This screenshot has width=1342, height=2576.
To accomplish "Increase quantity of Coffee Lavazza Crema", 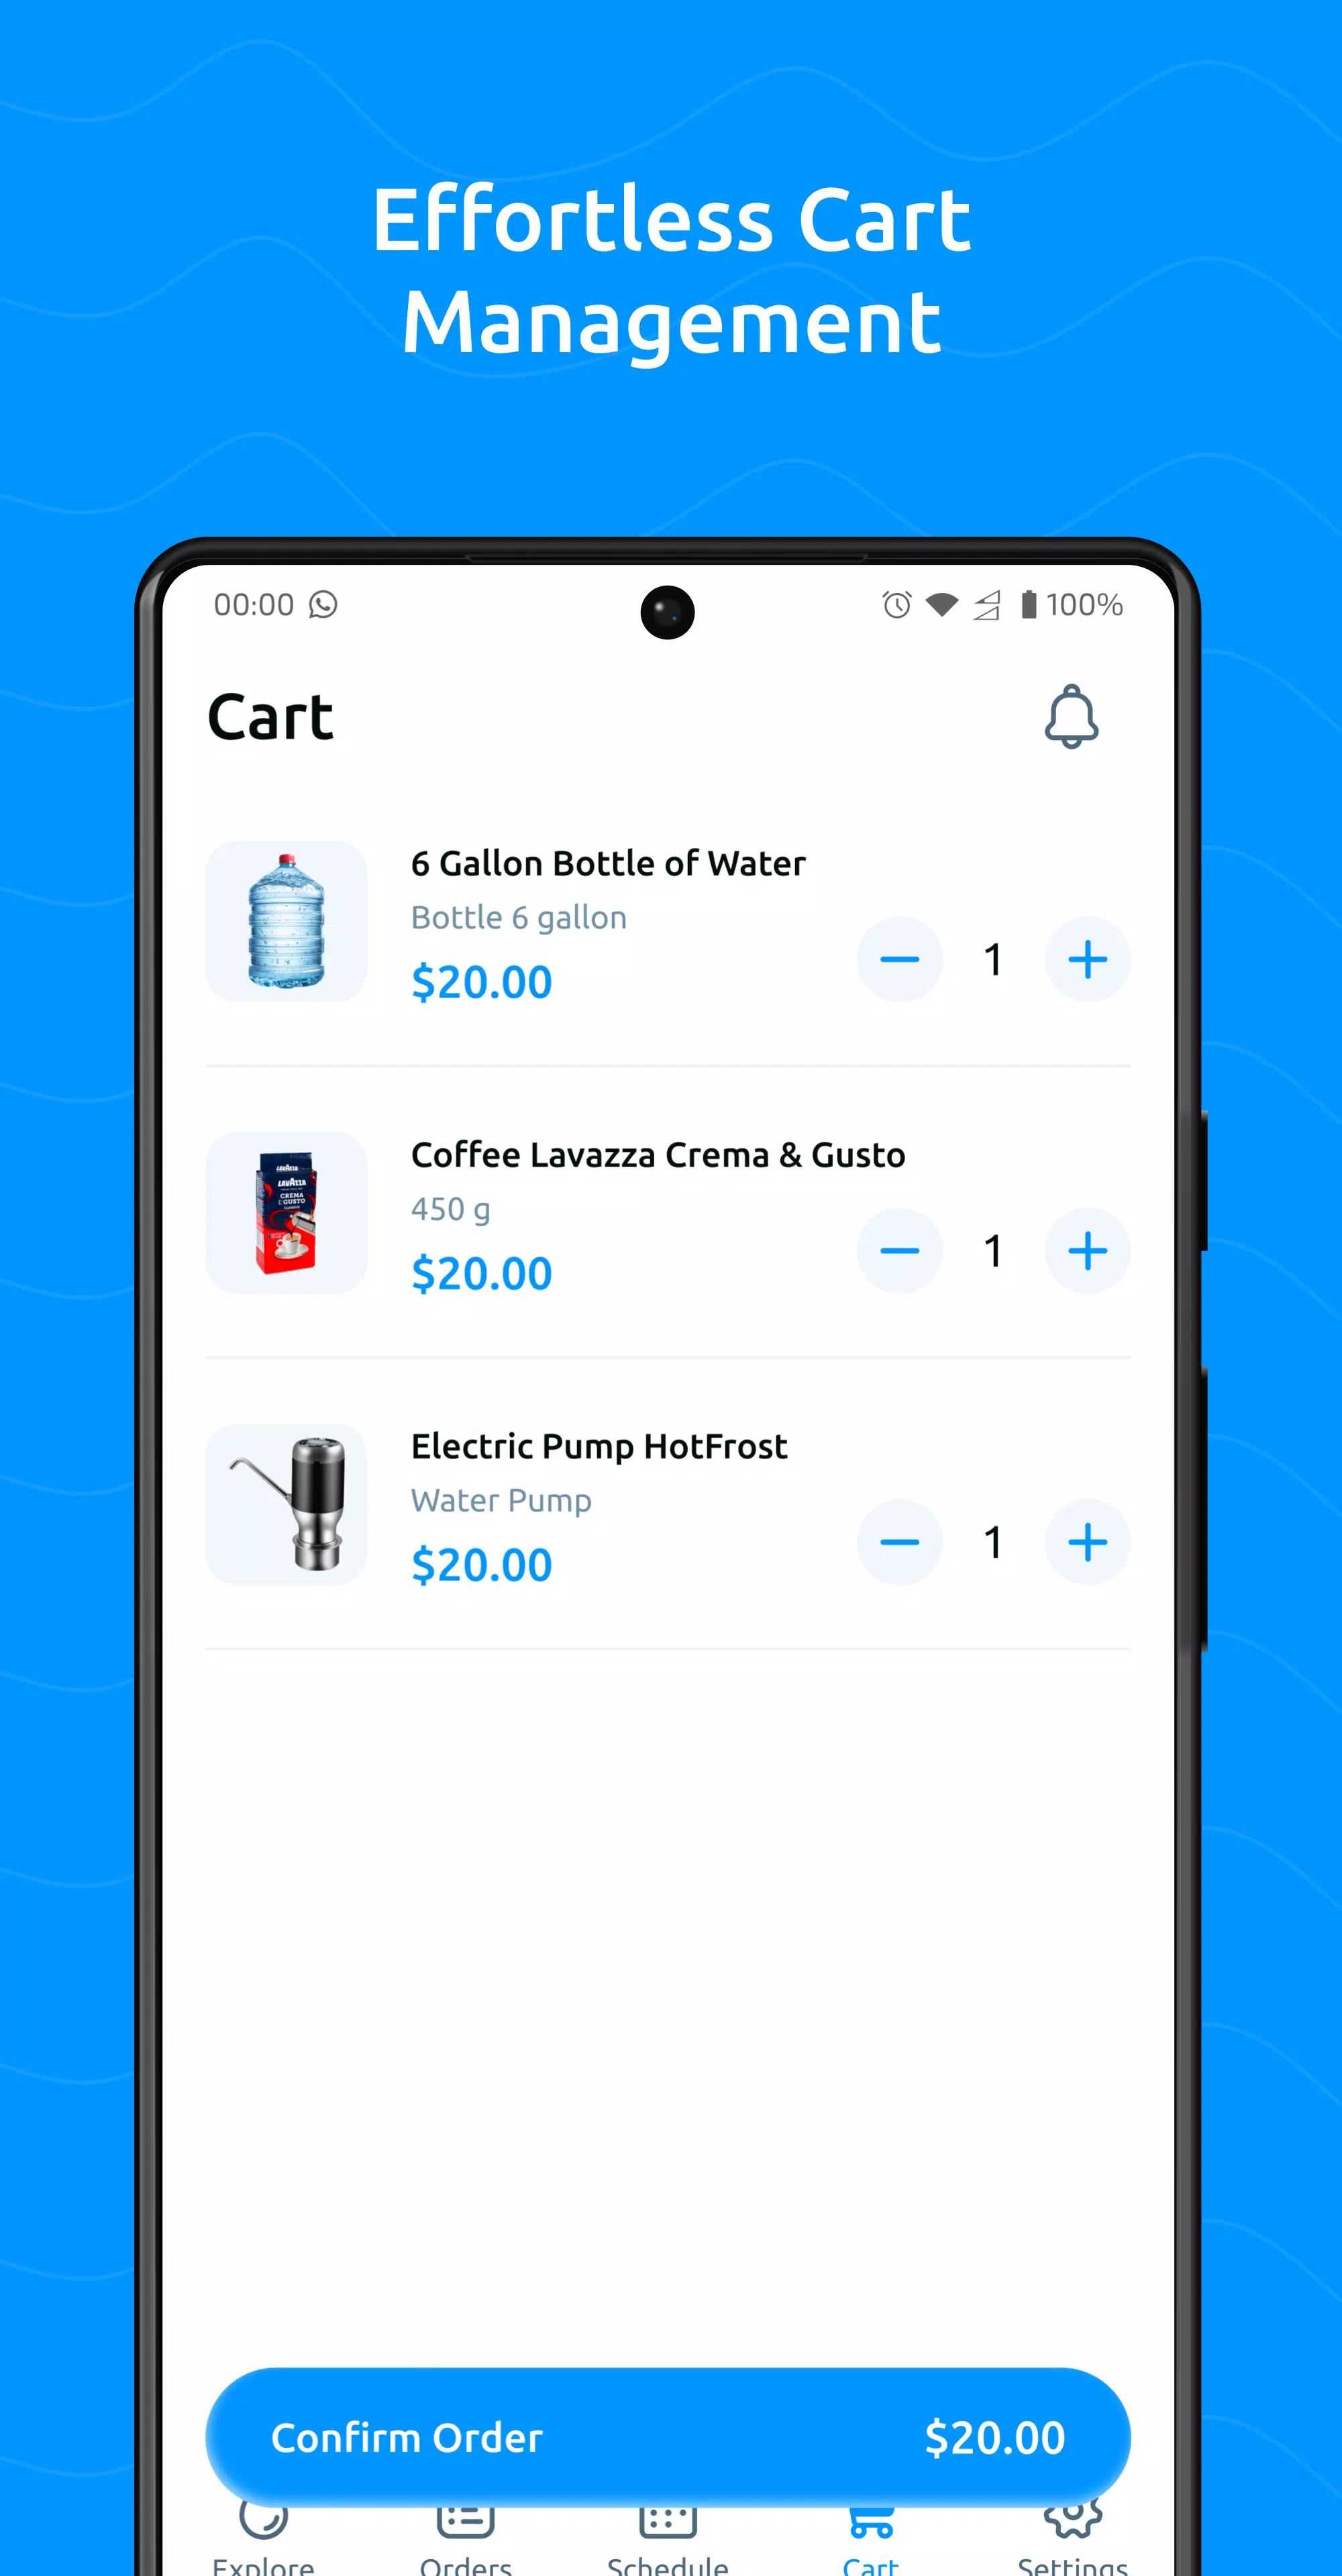I will point(1086,1250).
